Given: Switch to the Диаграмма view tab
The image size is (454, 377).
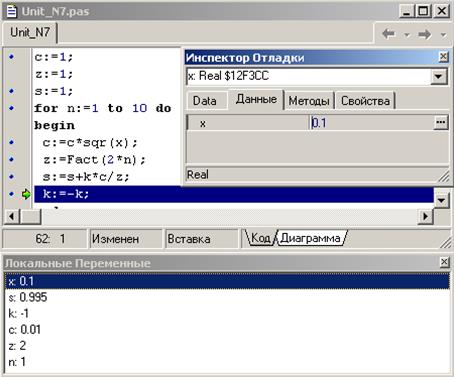Looking at the screenshot, I should pyautogui.click(x=310, y=238).
